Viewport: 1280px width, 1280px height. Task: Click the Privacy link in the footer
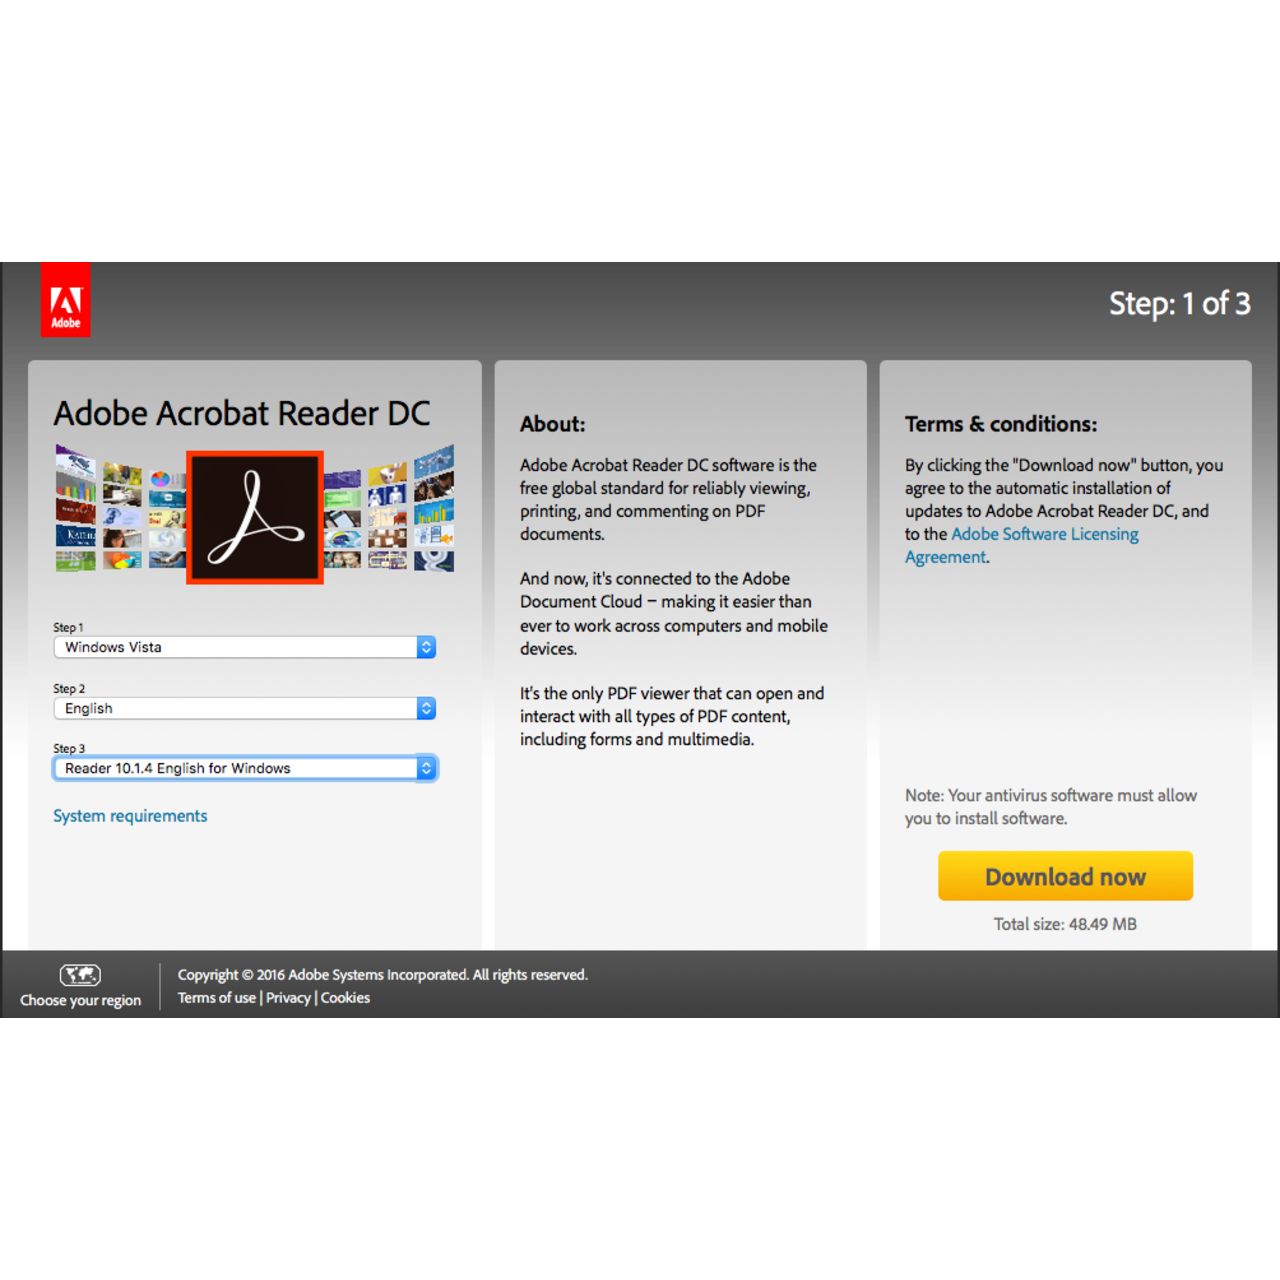pyautogui.click(x=288, y=997)
